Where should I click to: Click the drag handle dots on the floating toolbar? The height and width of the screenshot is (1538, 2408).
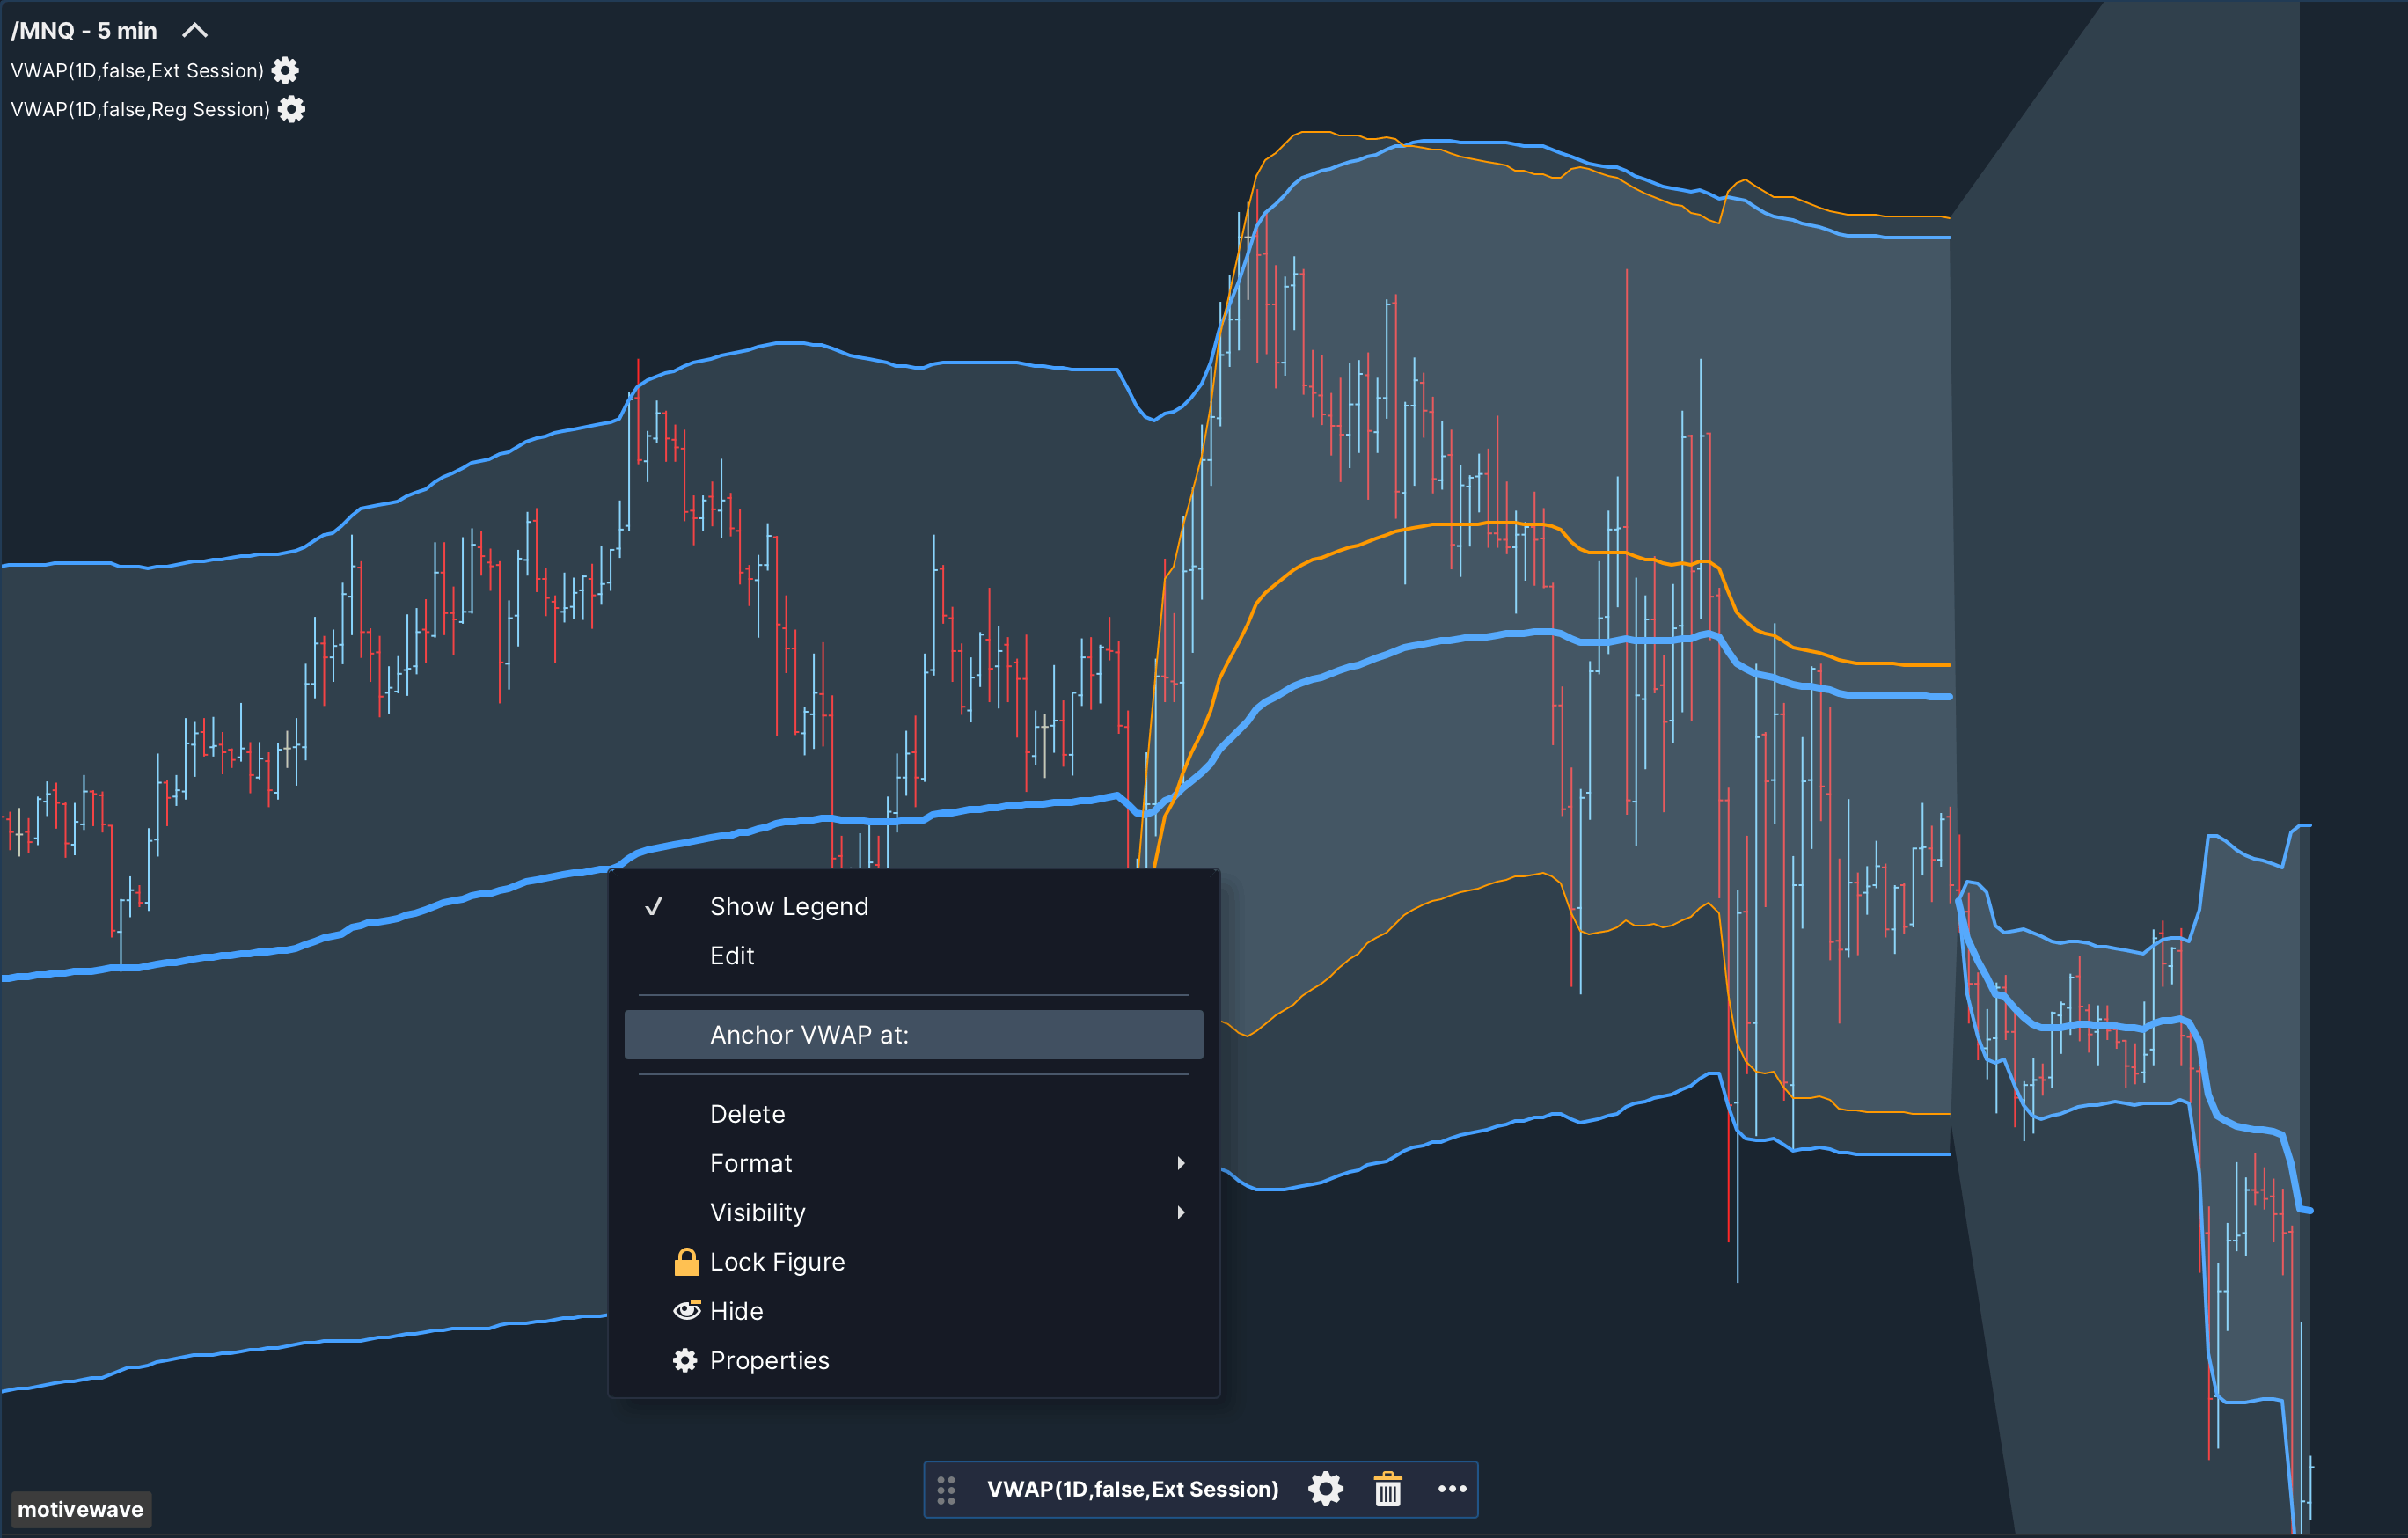click(946, 1489)
